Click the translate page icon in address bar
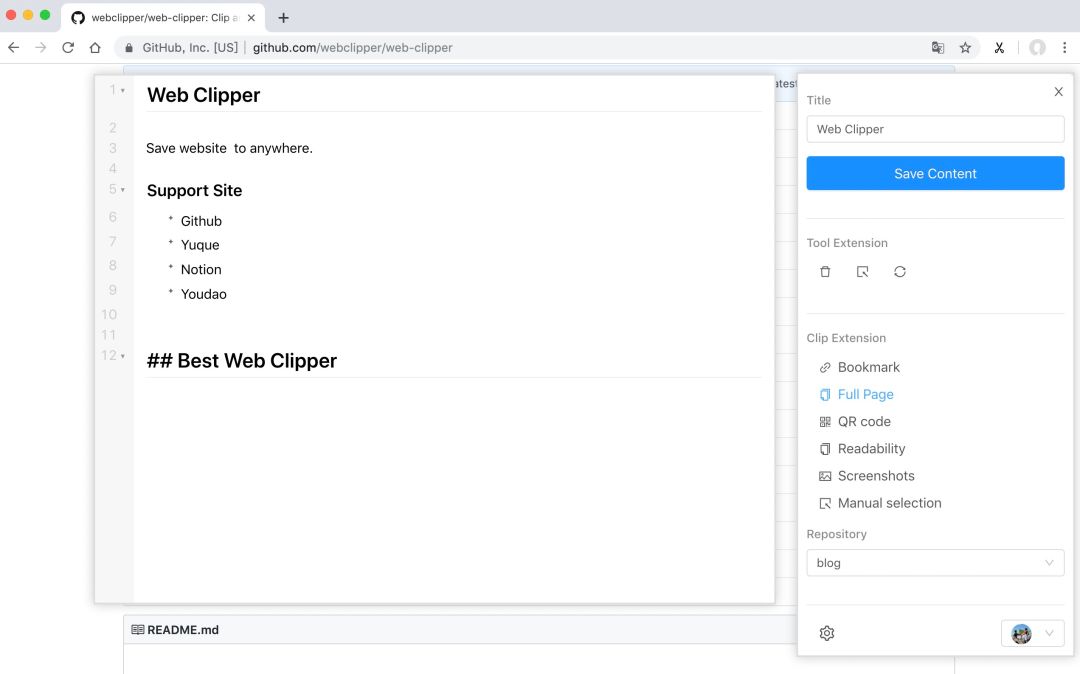Viewport: 1080px width, 674px height. pos(937,48)
